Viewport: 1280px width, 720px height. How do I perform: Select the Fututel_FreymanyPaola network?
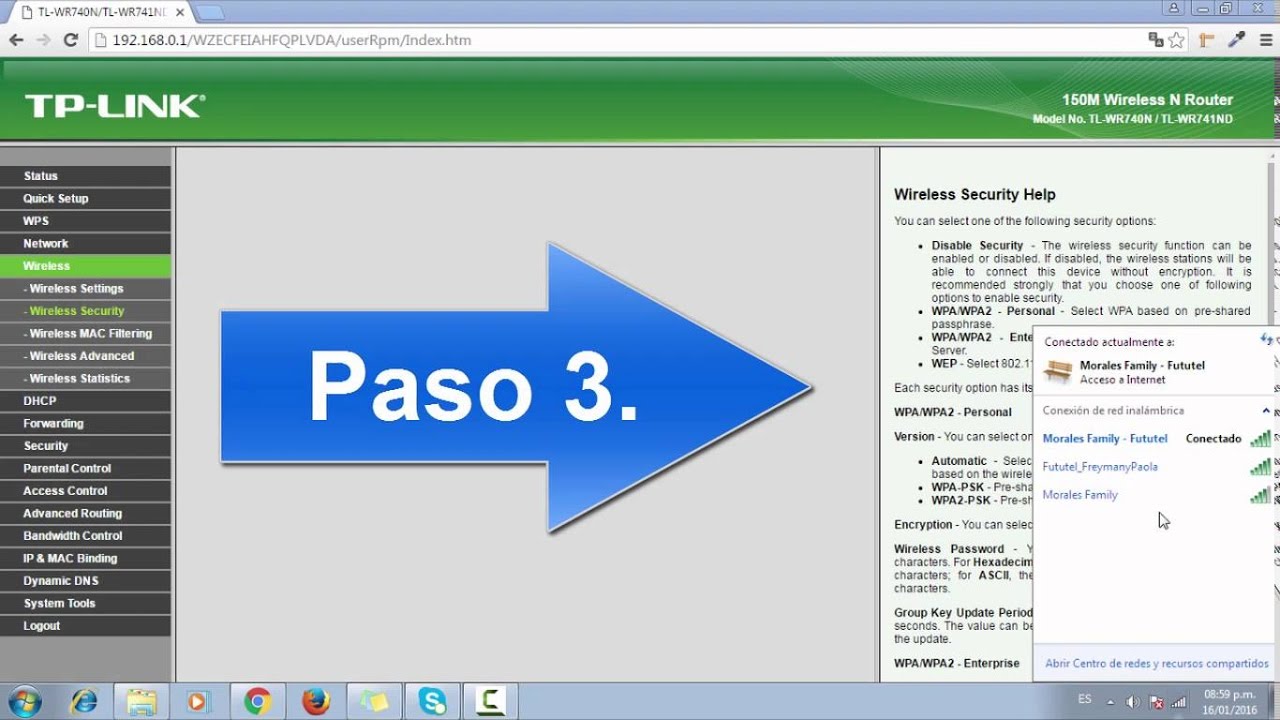pos(1156,467)
